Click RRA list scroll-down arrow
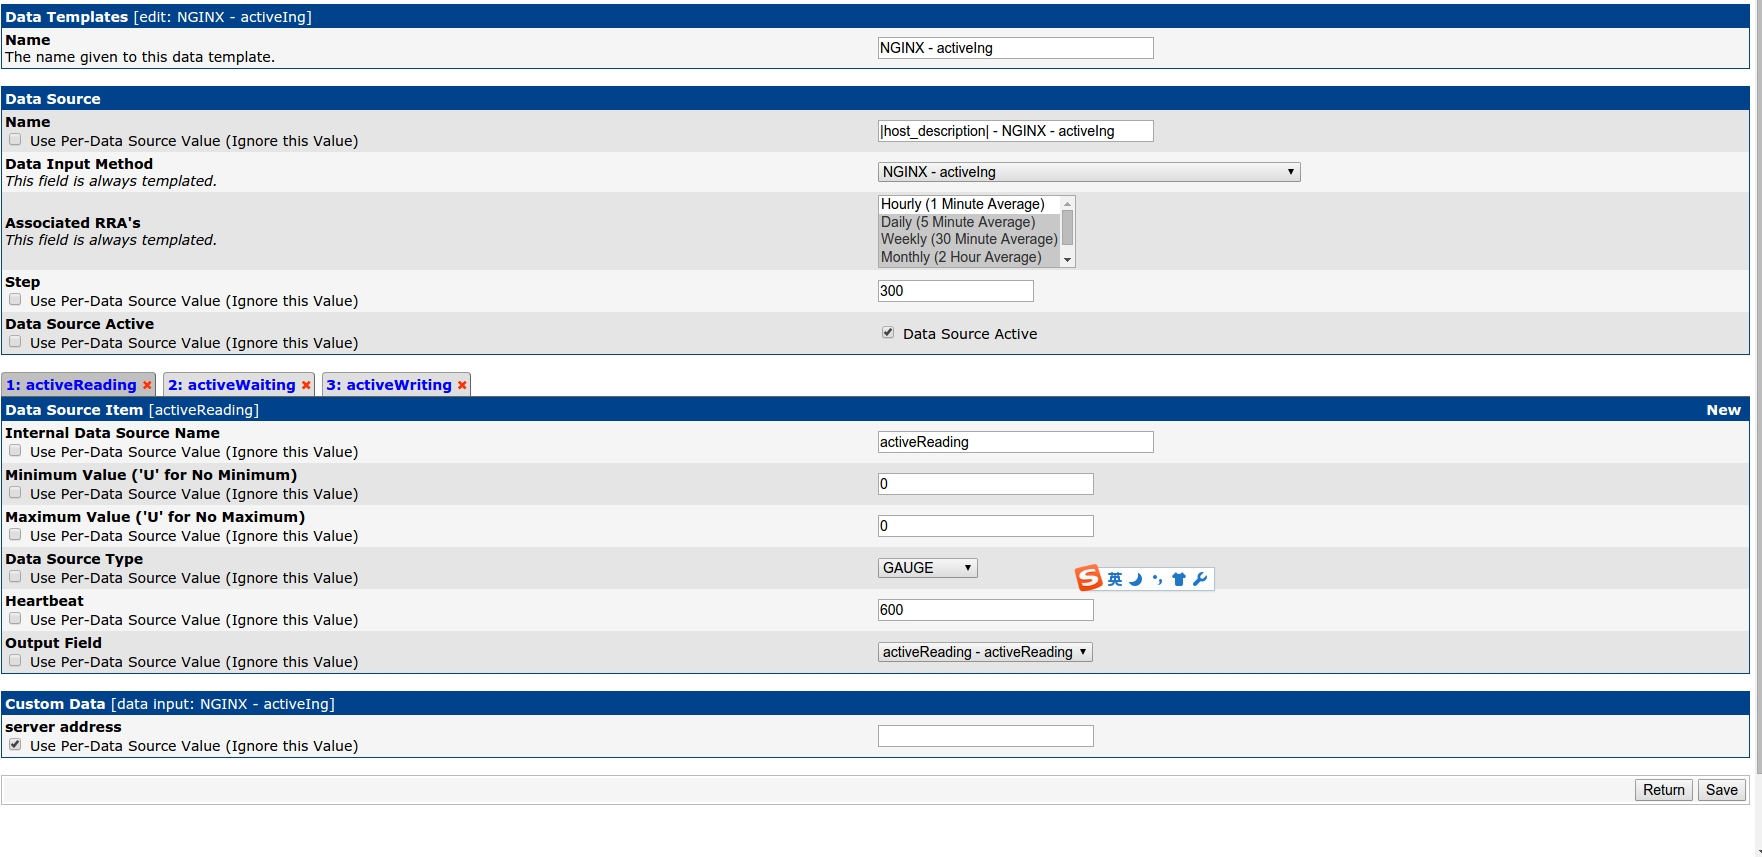1762x857 pixels. coord(1068,260)
